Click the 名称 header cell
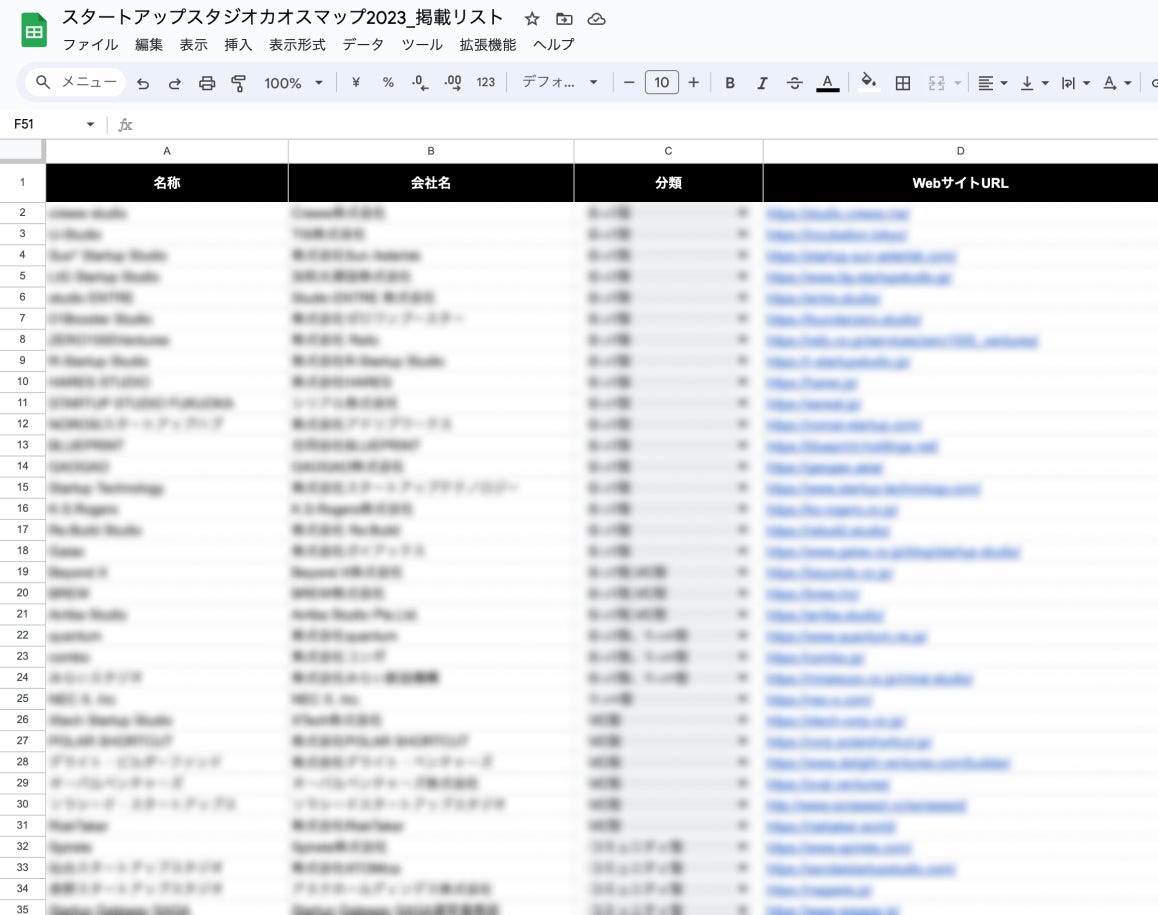This screenshot has height=915, width=1158. (167, 182)
